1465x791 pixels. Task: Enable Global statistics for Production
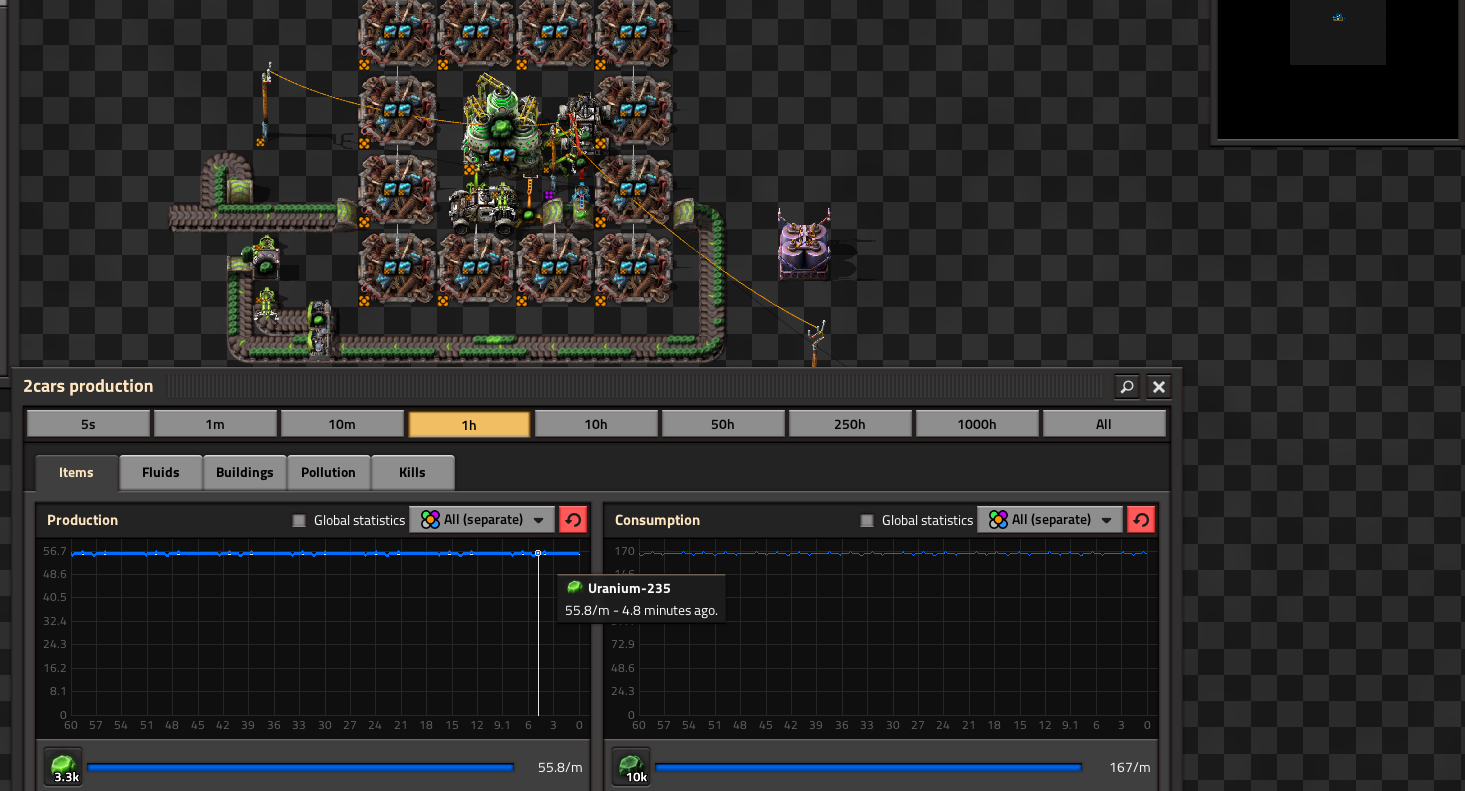299,520
